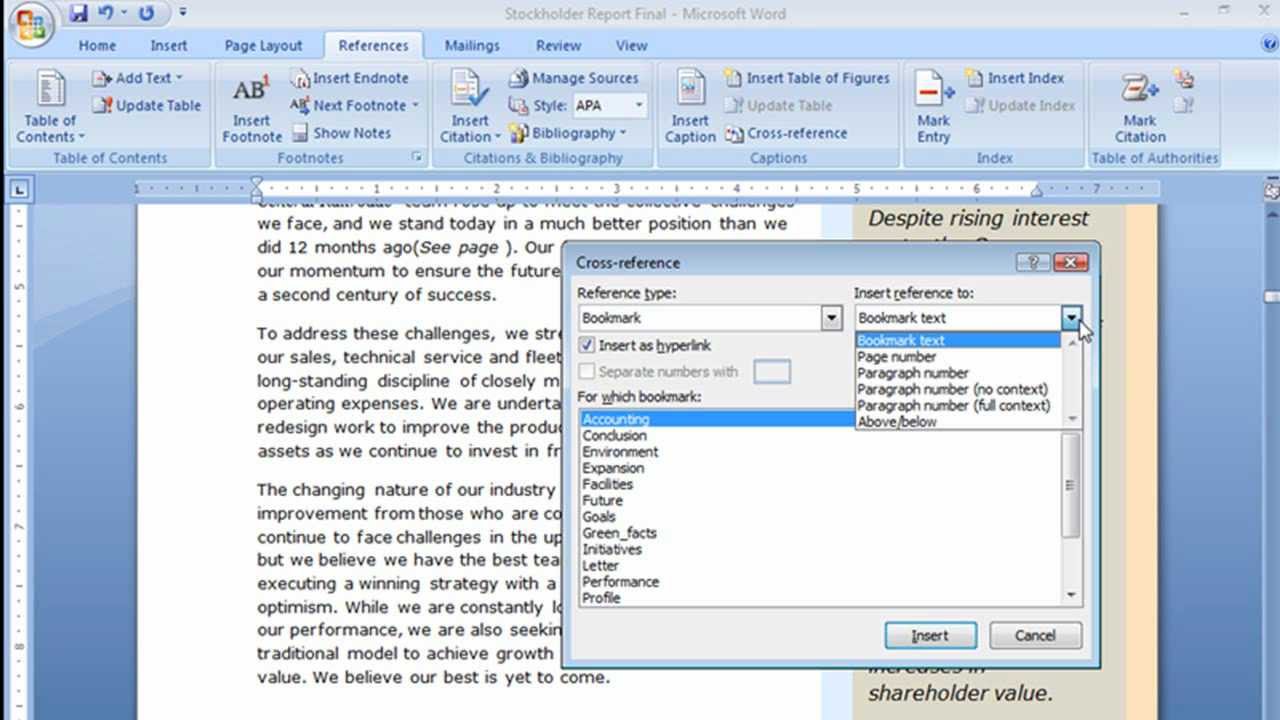Select Paragraph number option
1280x720 pixels.
(957, 373)
